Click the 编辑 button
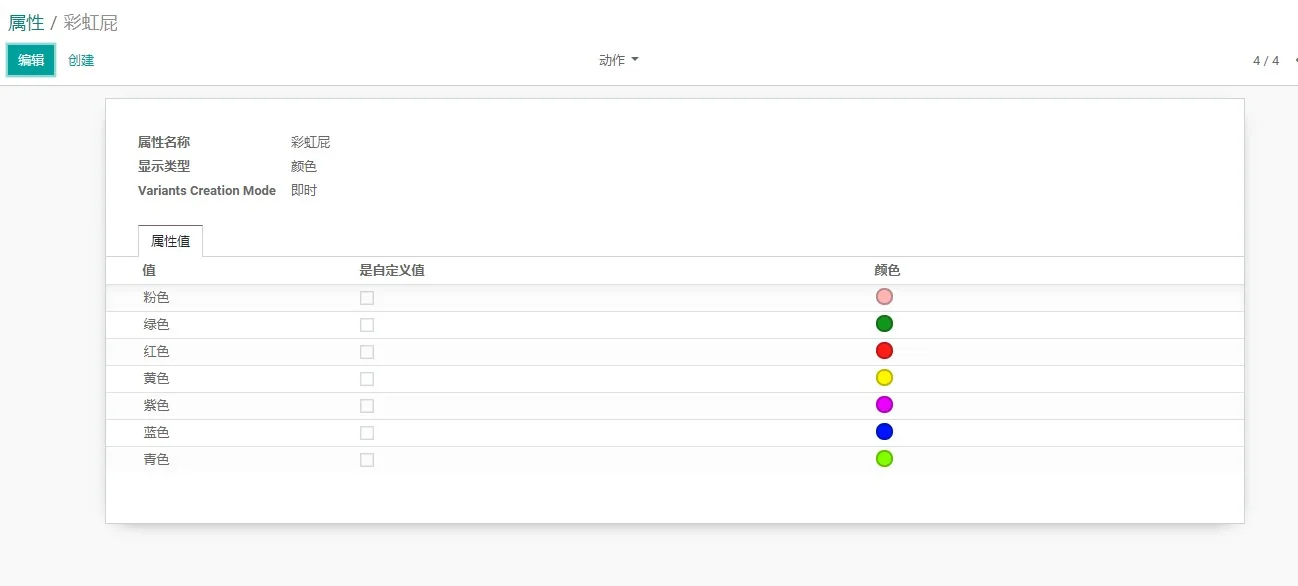 coord(30,60)
